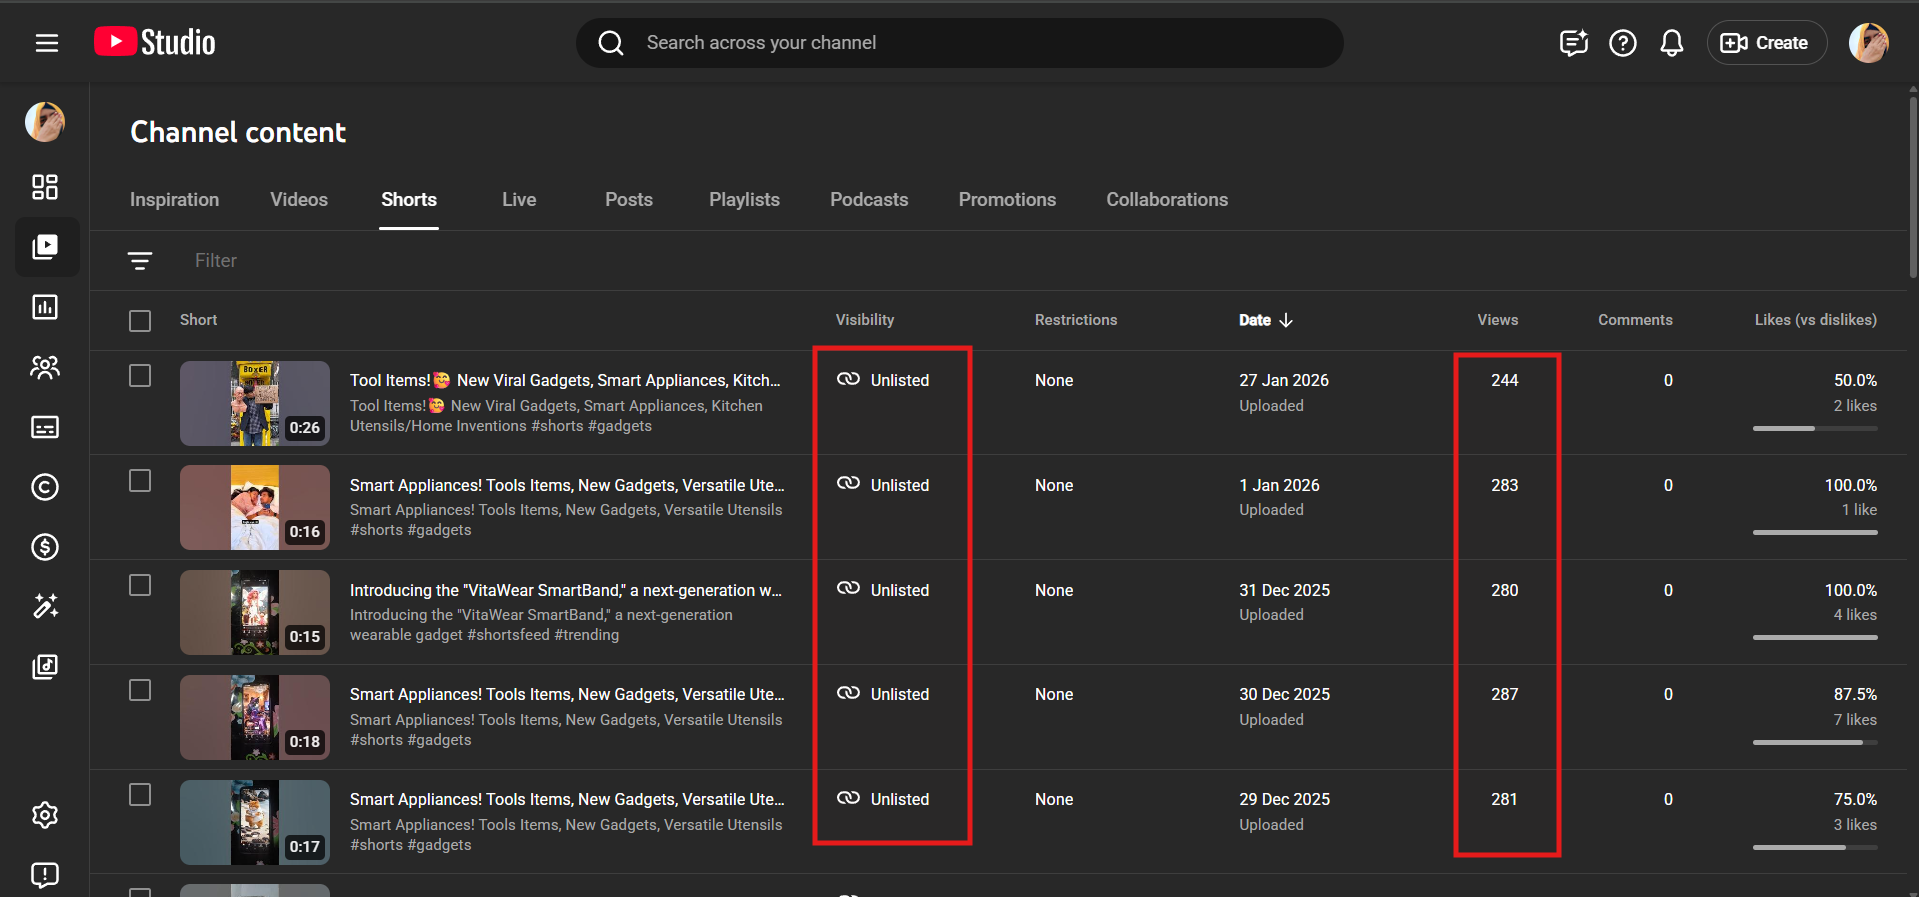Switch to the Playlists tab

pos(744,200)
